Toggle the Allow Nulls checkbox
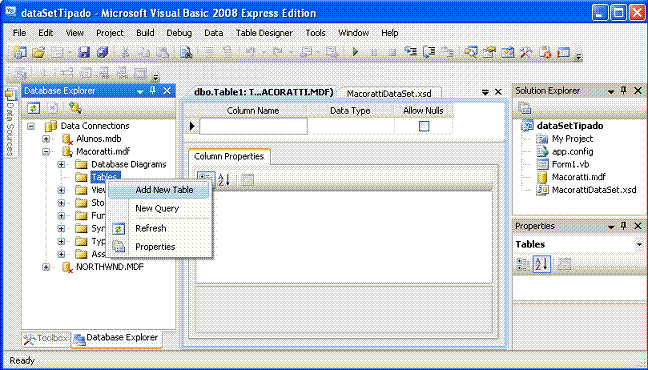The width and height of the screenshot is (648, 370). (x=424, y=126)
